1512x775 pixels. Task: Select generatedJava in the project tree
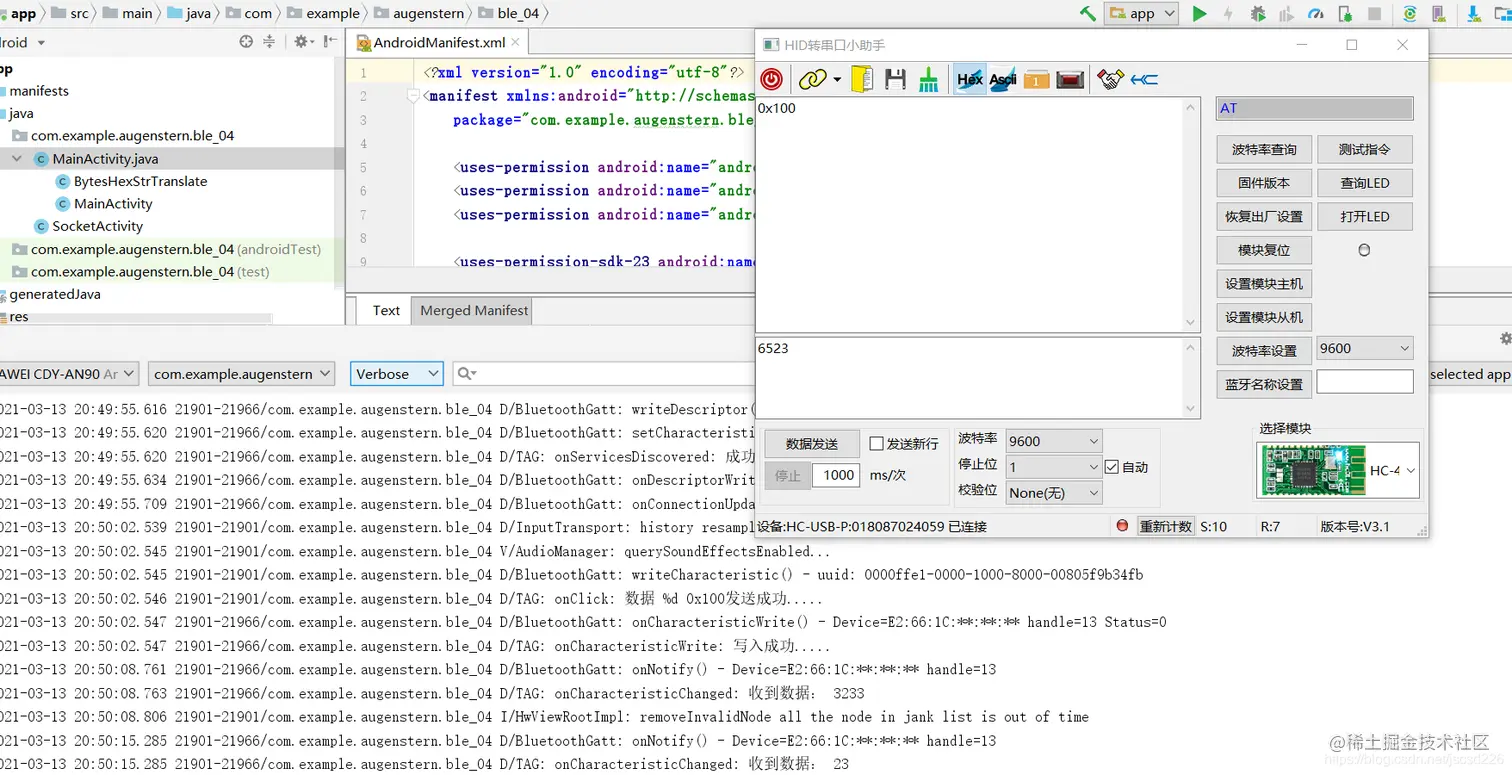coord(55,294)
